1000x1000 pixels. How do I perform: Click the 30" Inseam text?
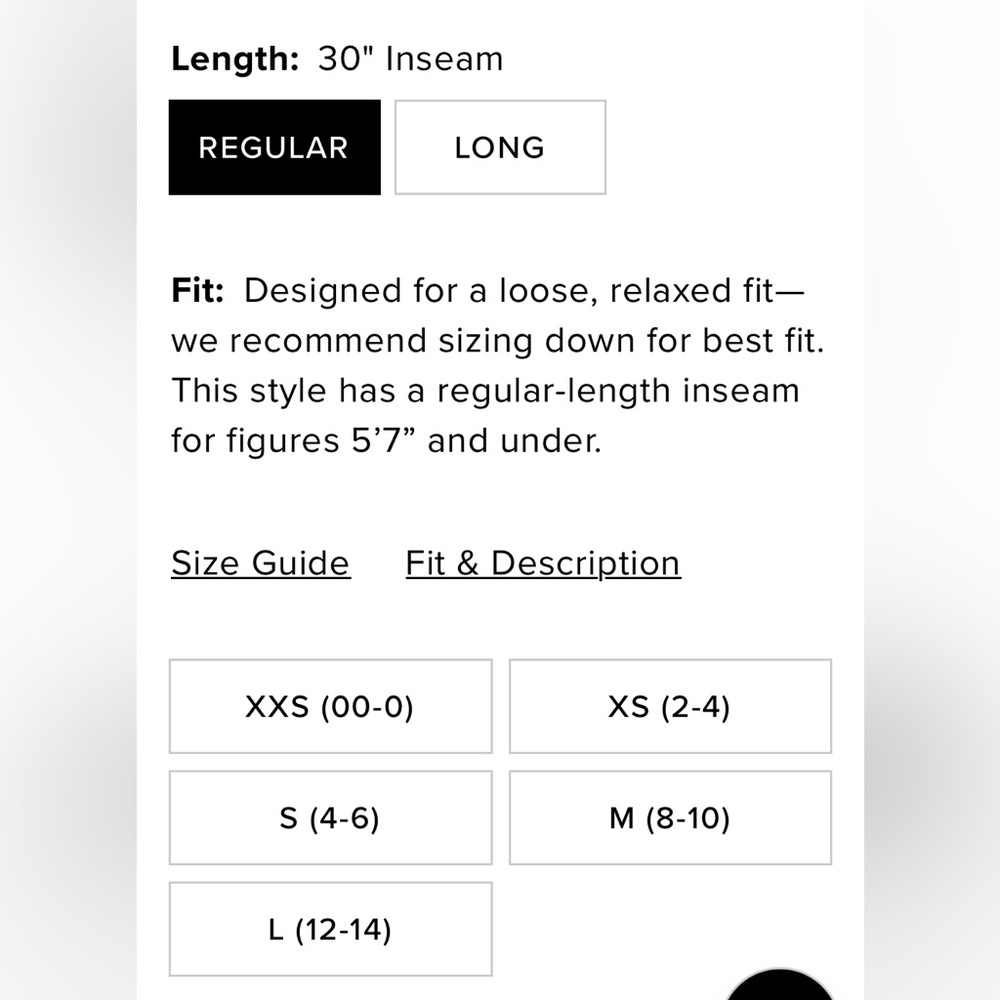click(x=411, y=59)
